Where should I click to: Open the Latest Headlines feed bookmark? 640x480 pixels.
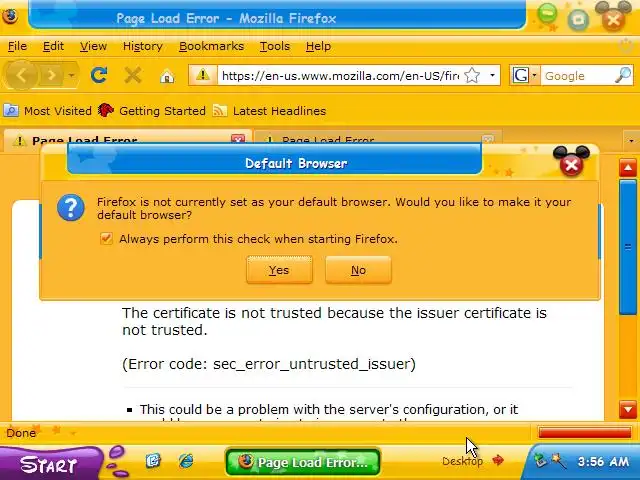269,111
